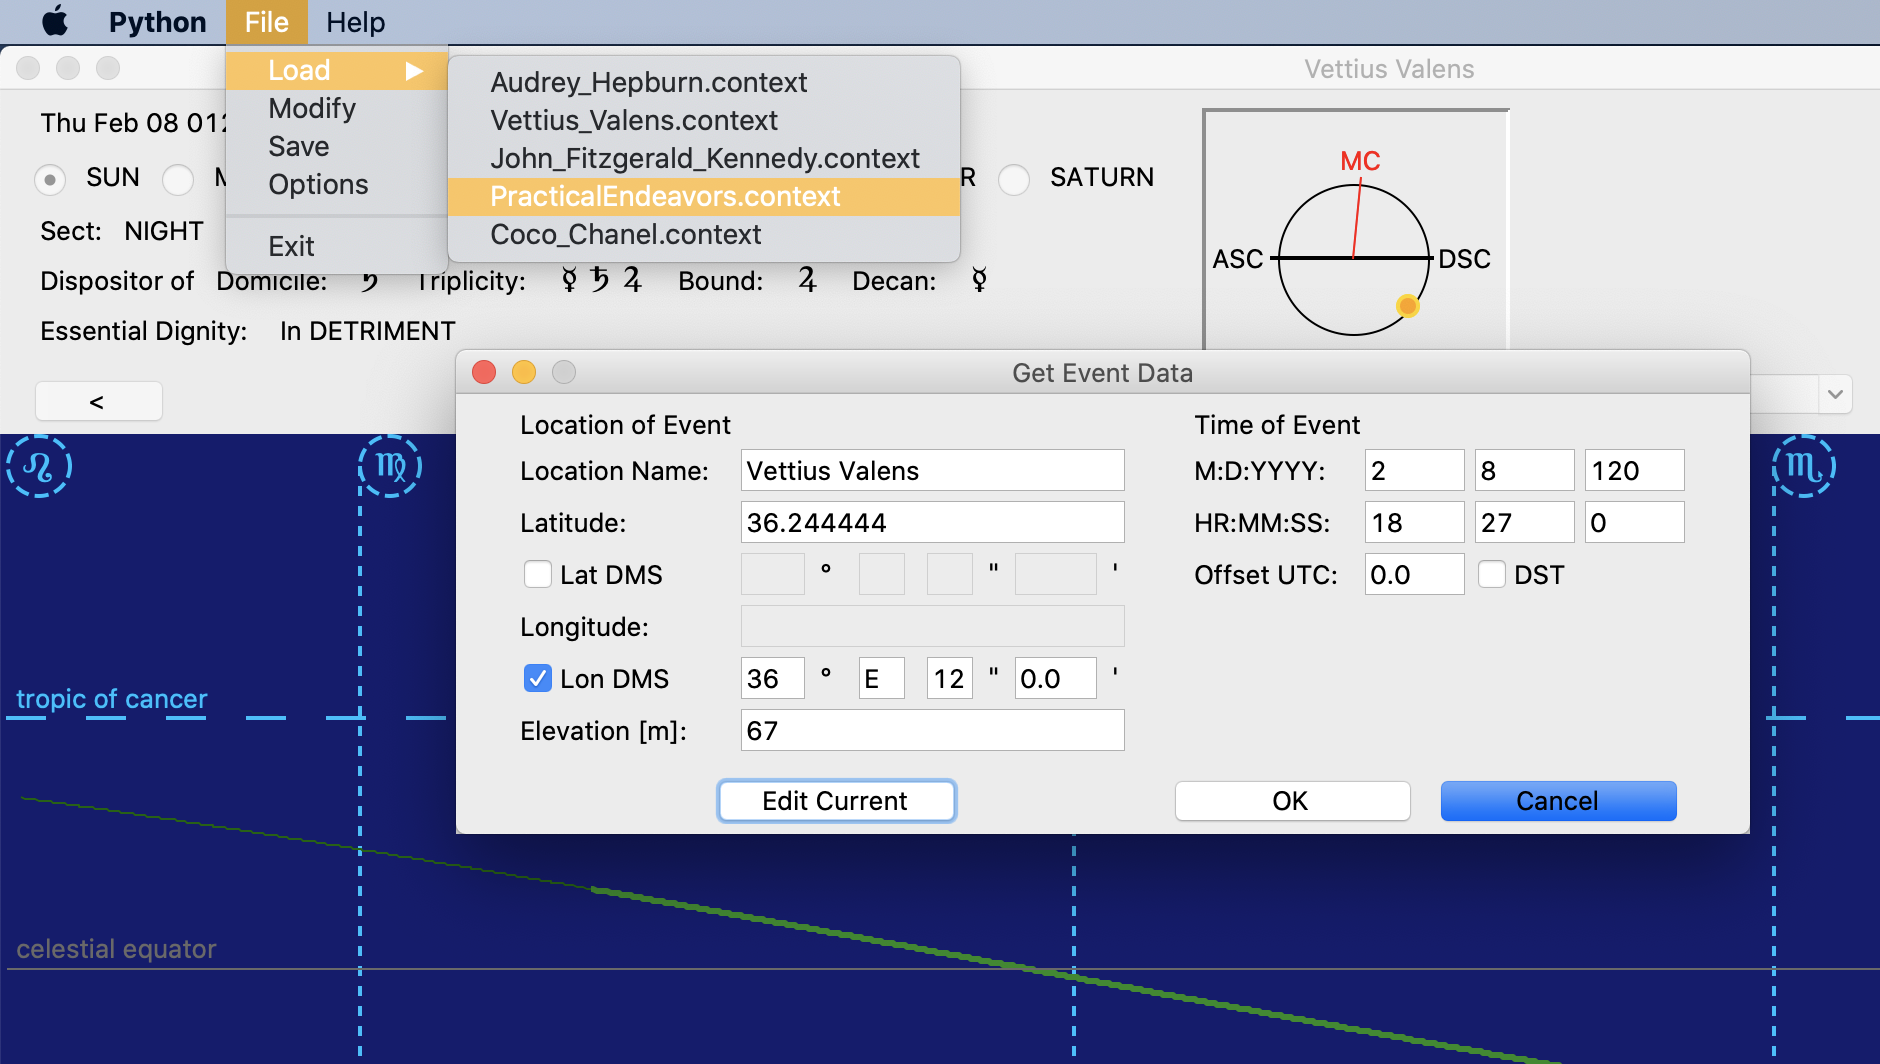Click the Sun marker on the horizon dial

click(x=1407, y=306)
